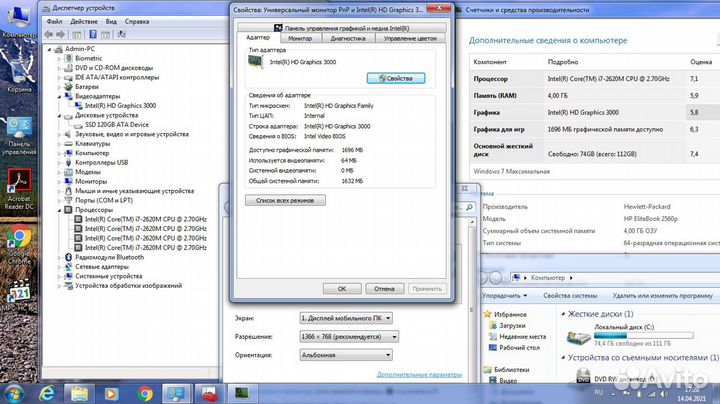Click the Explorer address bar Компьютер path
The width and height of the screenshot is (720, 404).
tap(548, 278)
